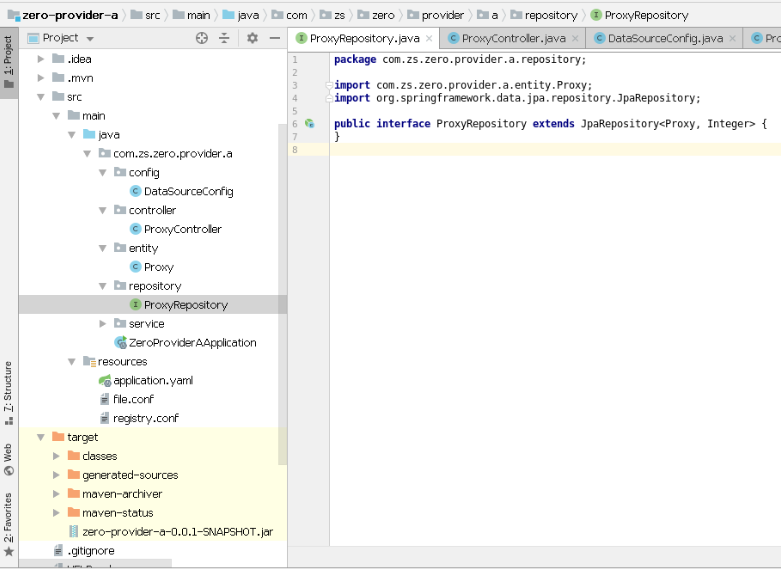
Task: Switch to the ProxyController.java tab
Action: (513, 38)
